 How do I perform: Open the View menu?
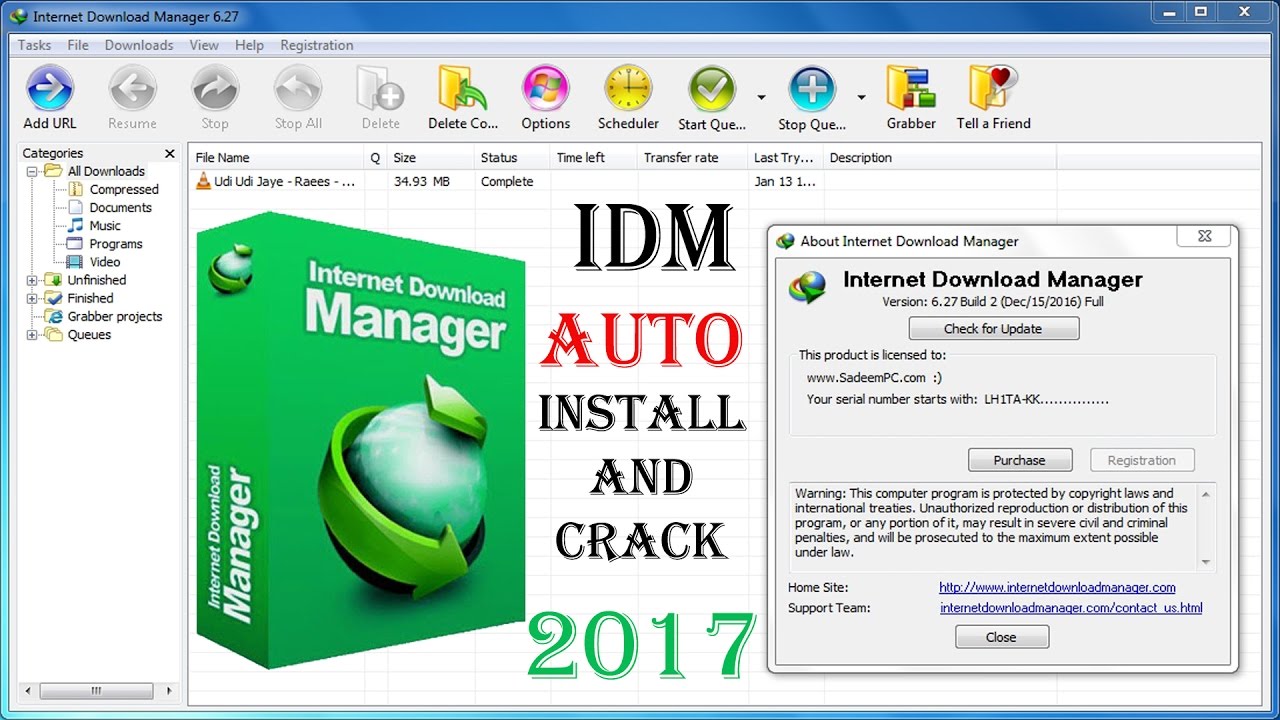204,45
